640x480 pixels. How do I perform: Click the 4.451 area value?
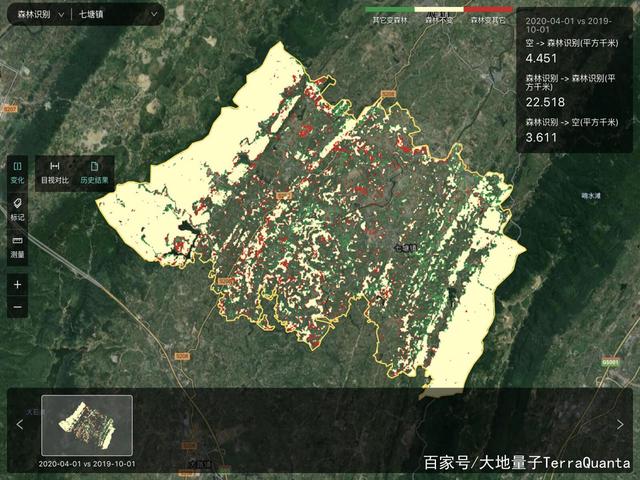(541, 58)
